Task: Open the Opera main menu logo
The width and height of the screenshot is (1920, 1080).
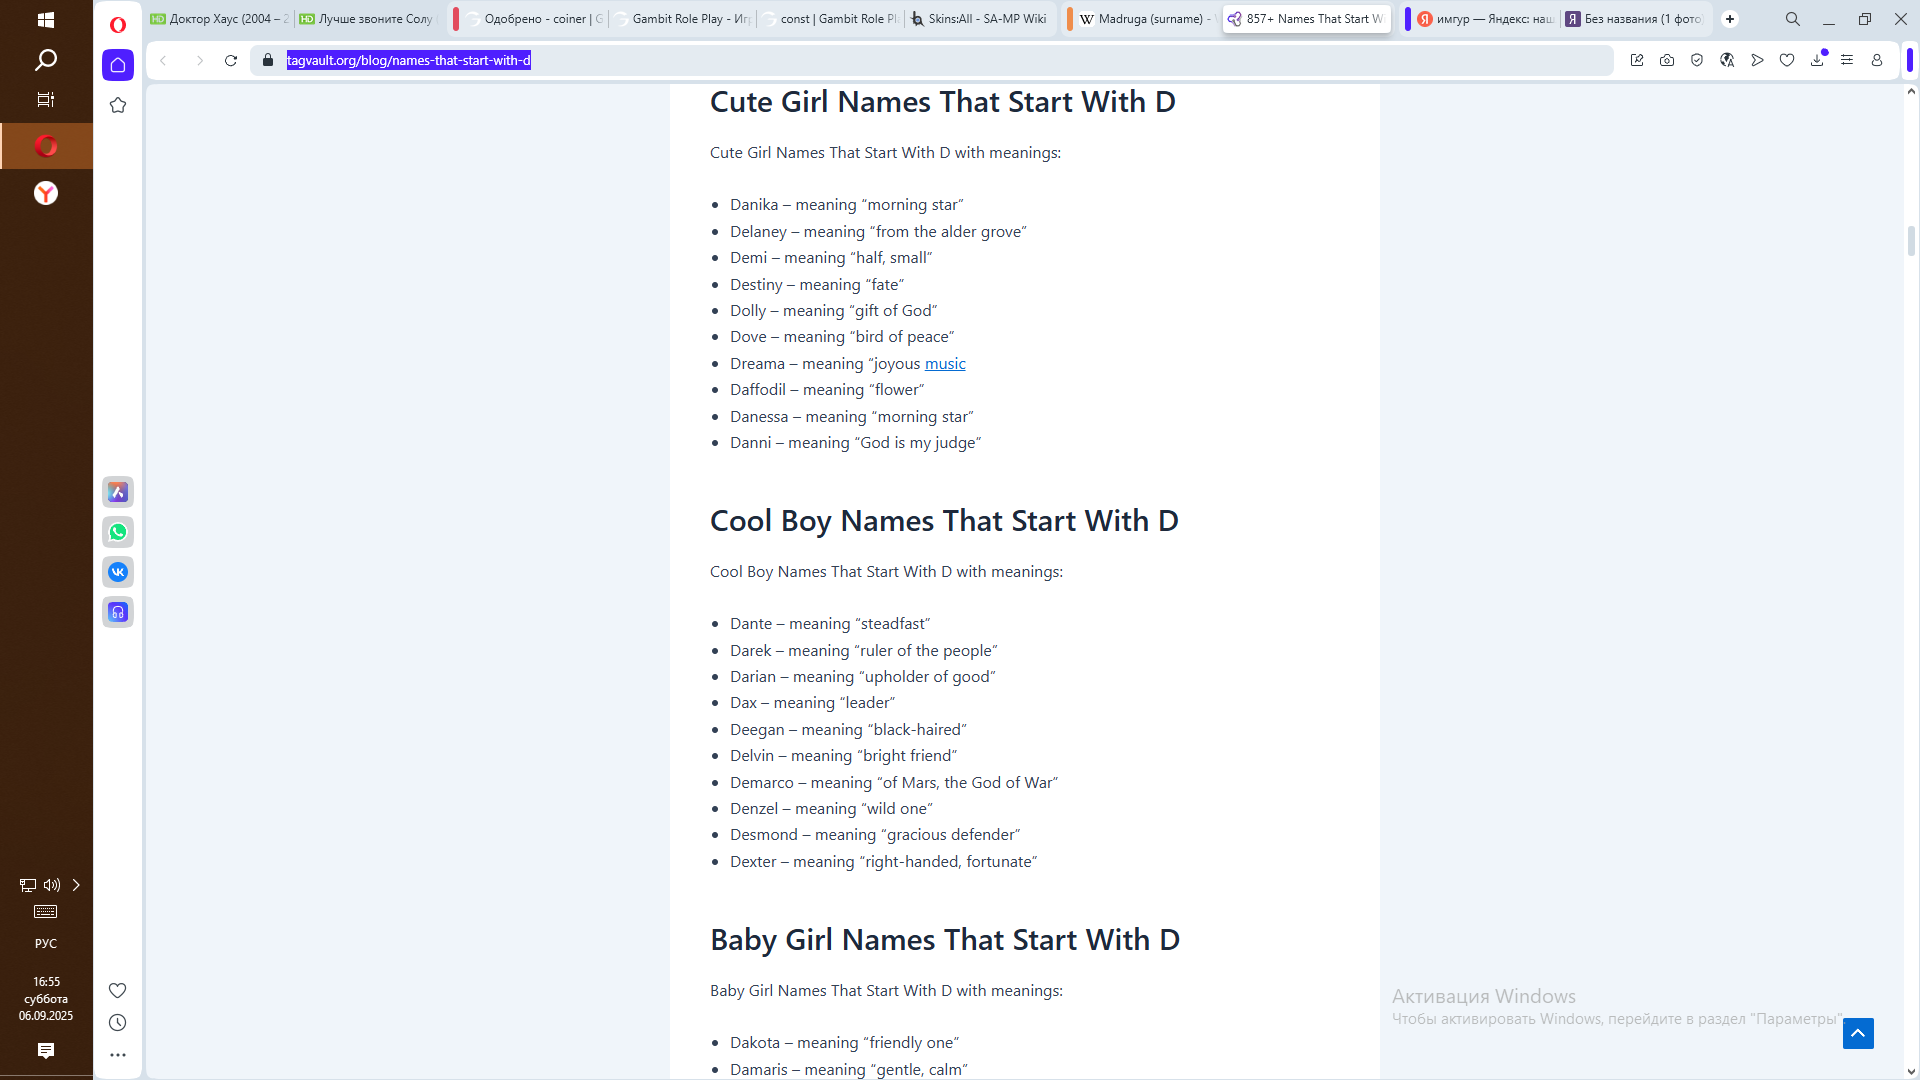Action: tap(118, 24)
